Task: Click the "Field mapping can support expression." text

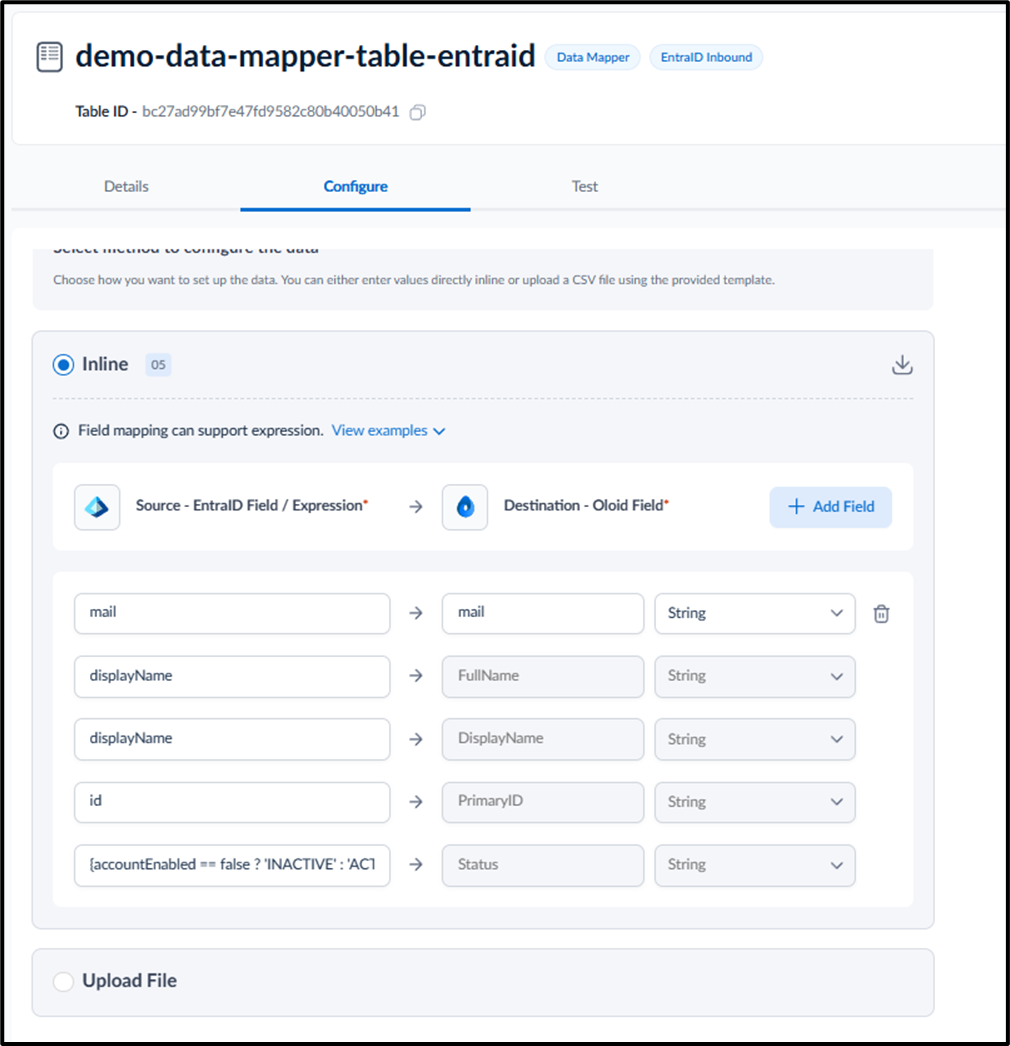Action: (x=201, y=431)
